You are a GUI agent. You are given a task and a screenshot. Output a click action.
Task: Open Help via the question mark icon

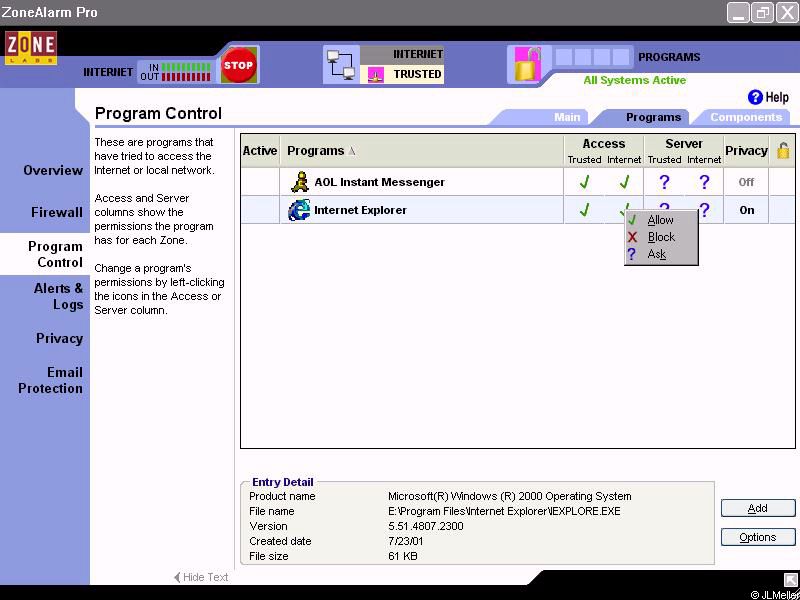(755, 97)
